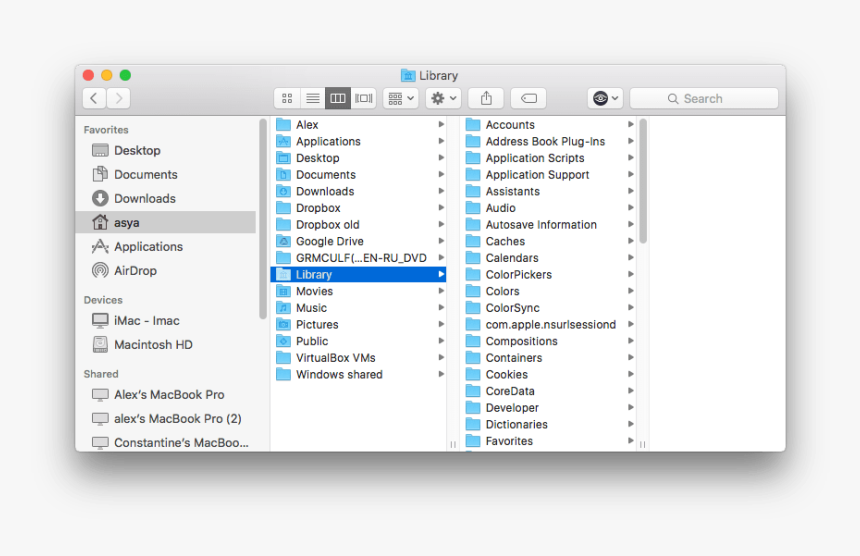The width and height of the screenshot is (860, 556).
Task: Select the Public folder
Action: coord(358,341)
